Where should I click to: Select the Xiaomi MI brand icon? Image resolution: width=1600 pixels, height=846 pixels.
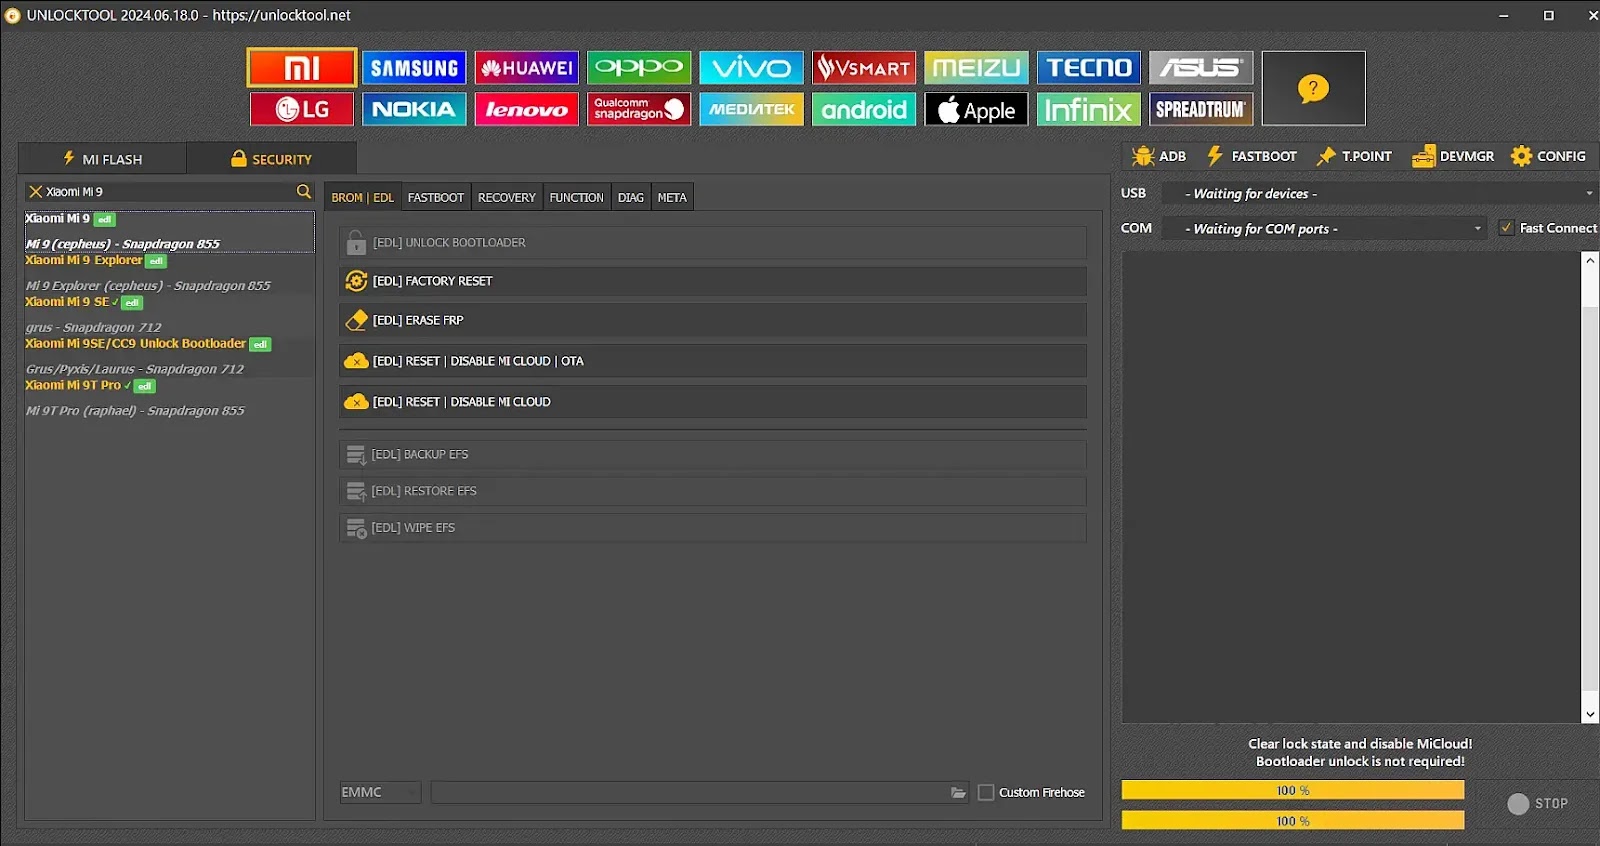click(302, 68)
